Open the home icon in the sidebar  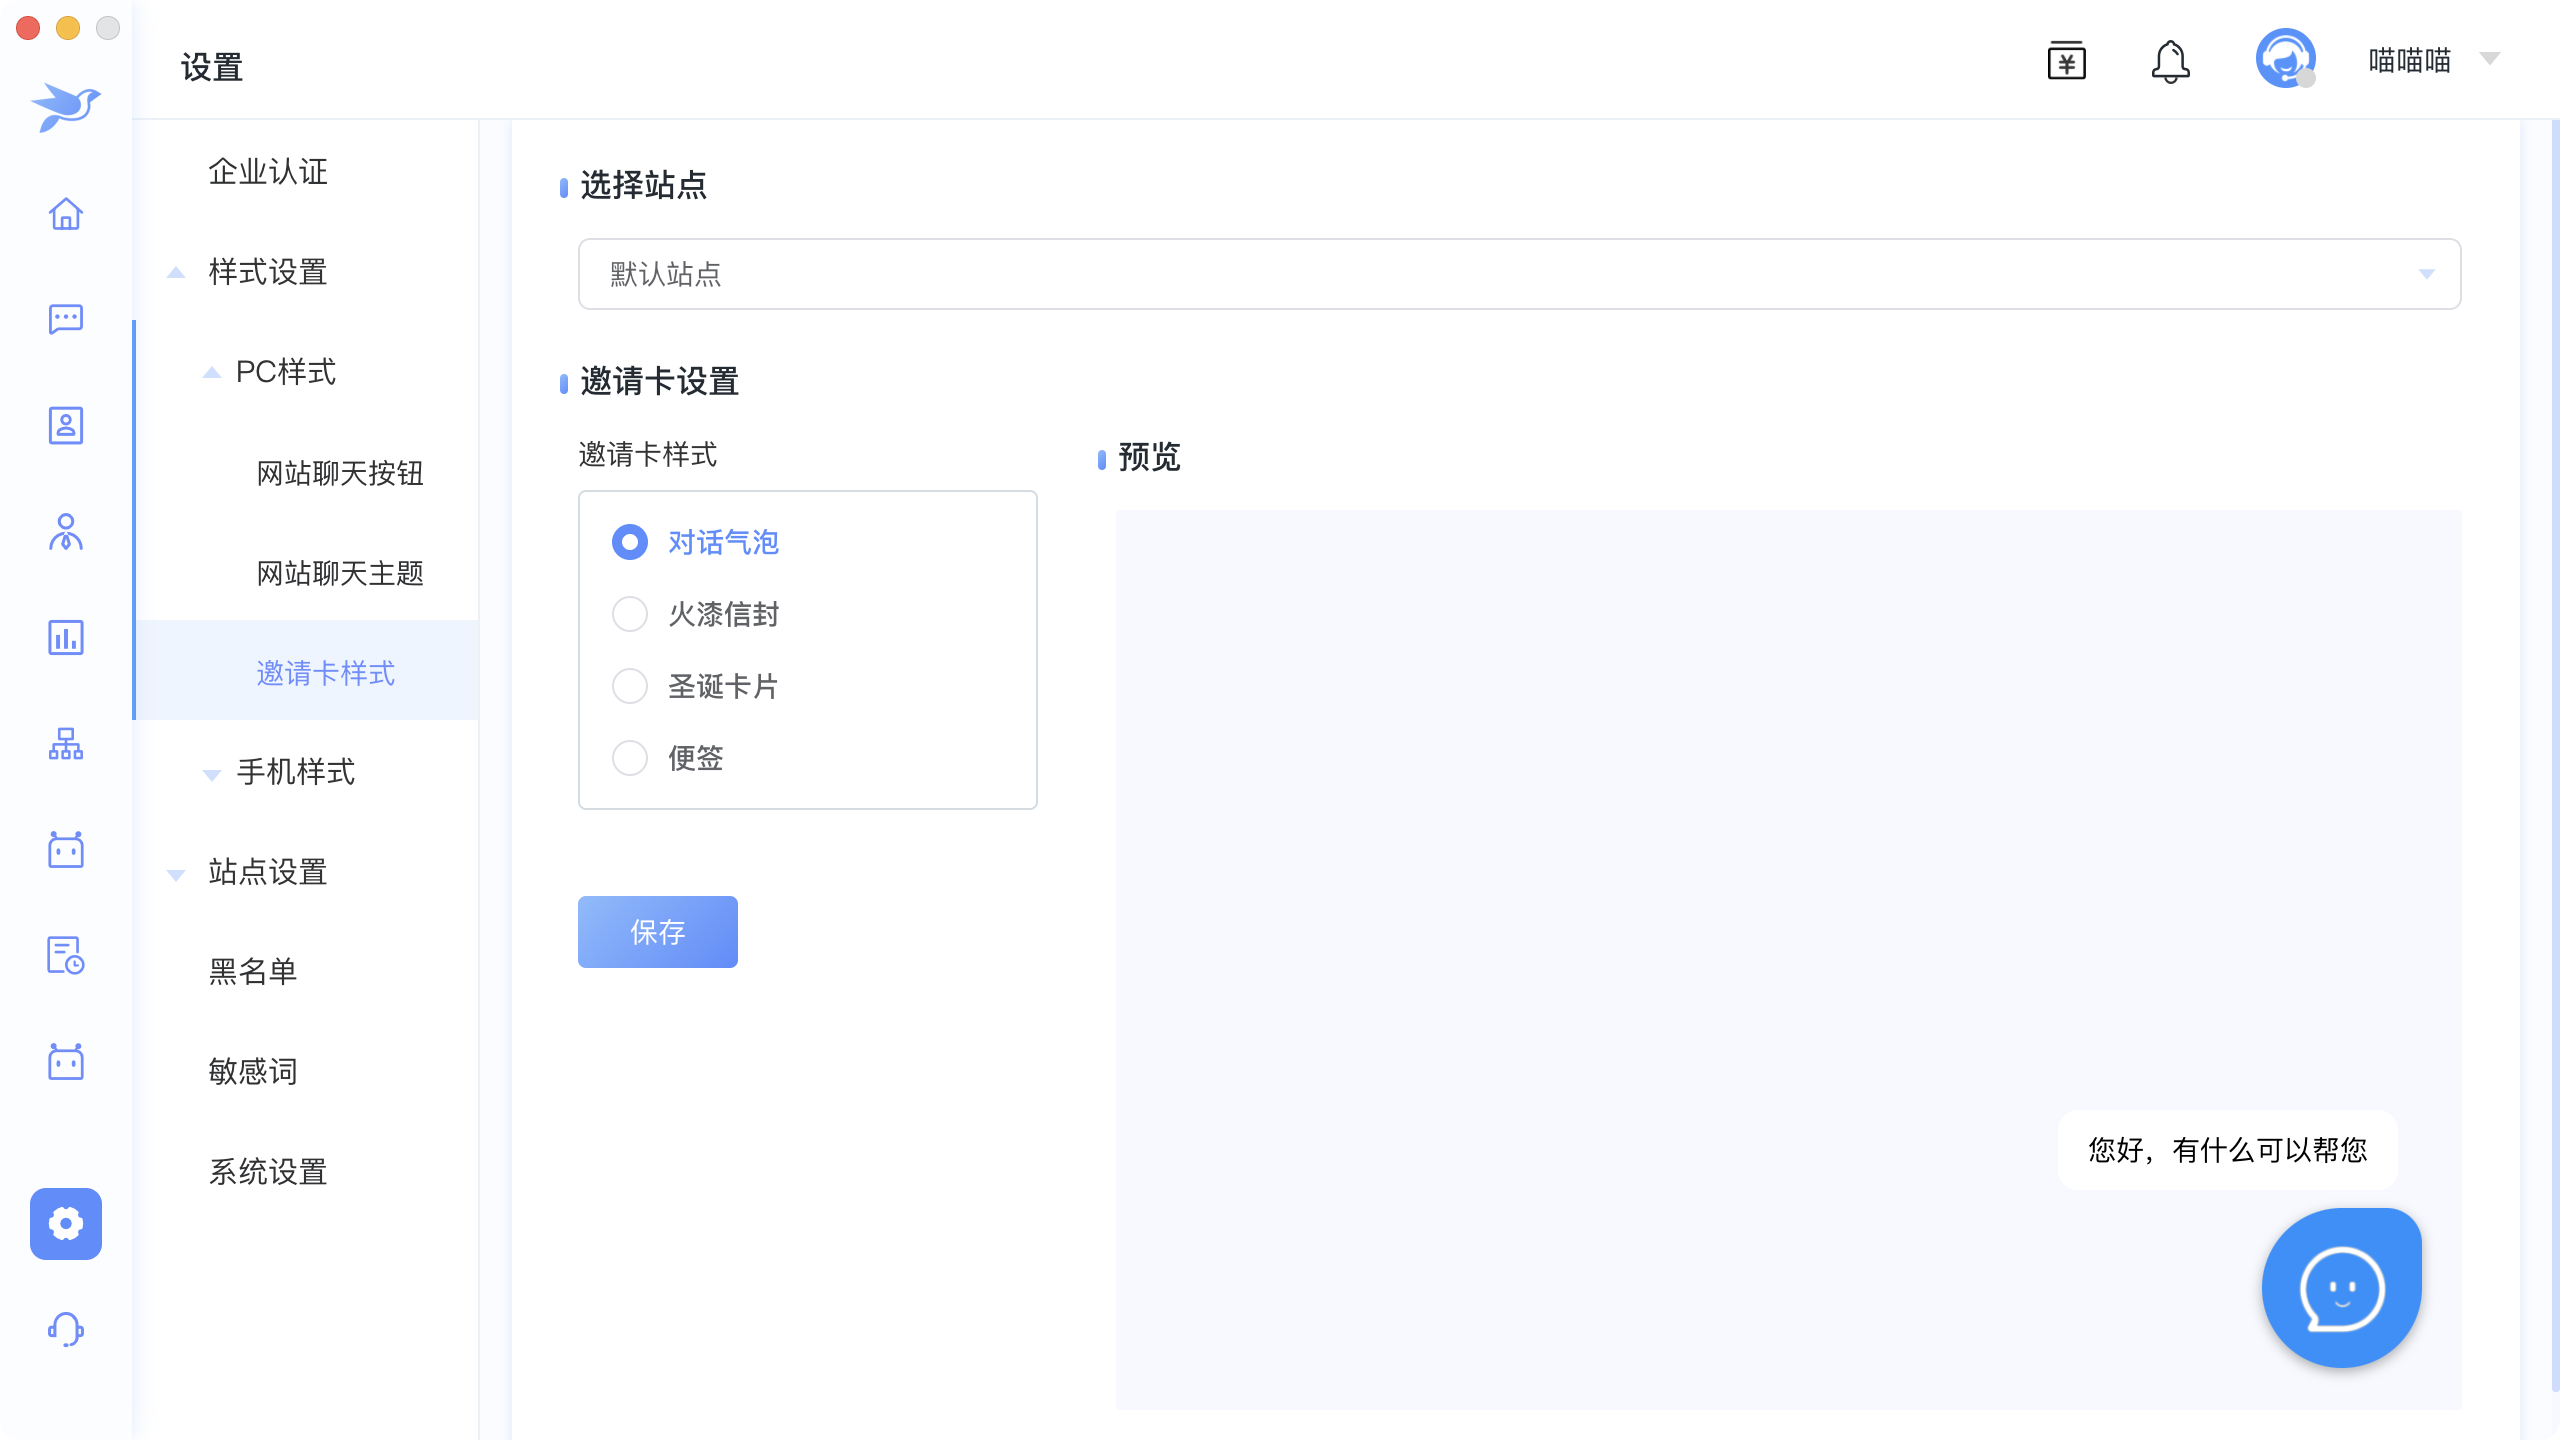click(66, 214)
